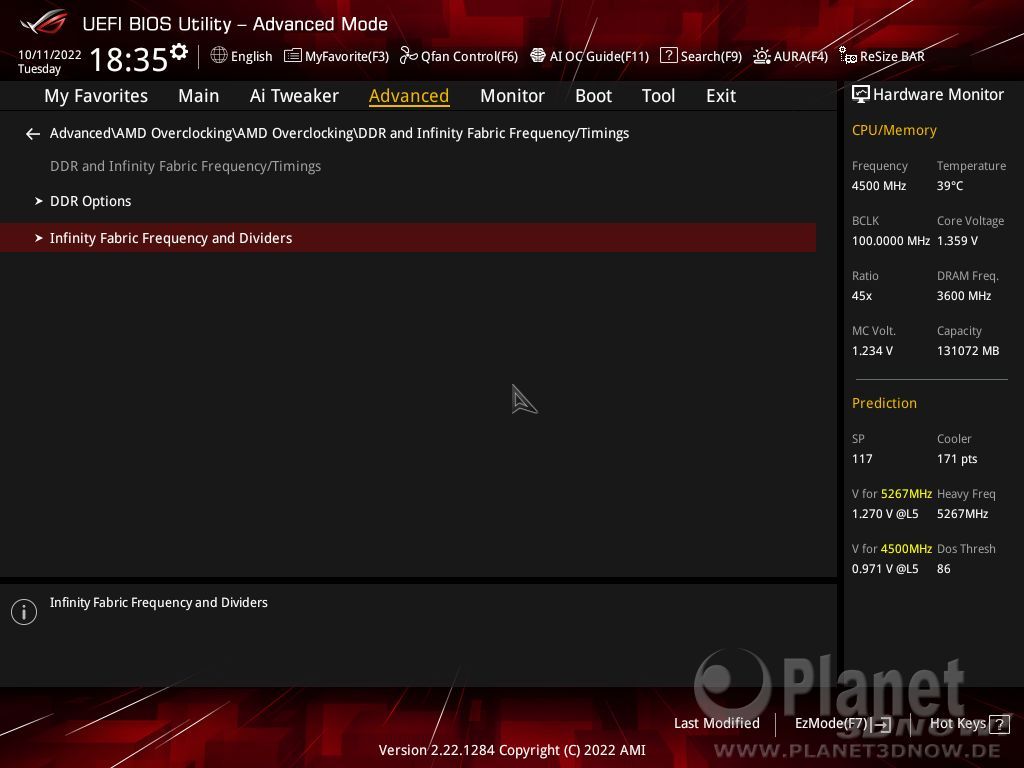1024x768 pixels.
Task: Click the 3600 MHz DRAM frequency value
Action: coord(964,296)
